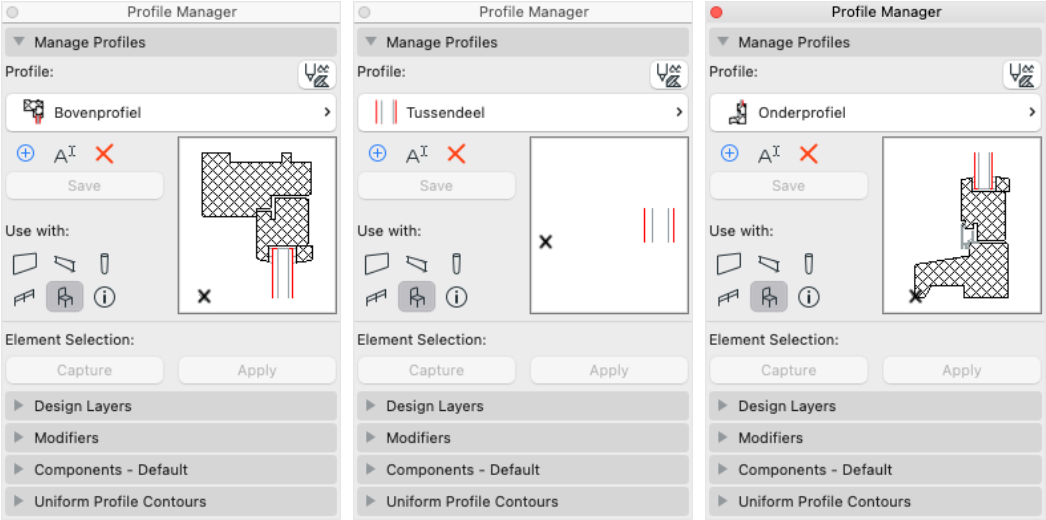The width and height of the screenshot is (1046, 520).
Task: Toggle the Railing use-with option in the Onderprofiel panel
Action: [729, 297]
